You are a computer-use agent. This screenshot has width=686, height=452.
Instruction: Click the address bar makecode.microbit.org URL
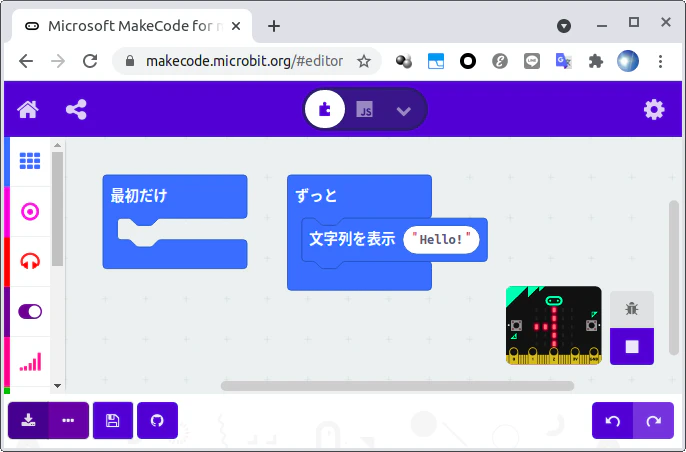point(244,61)
